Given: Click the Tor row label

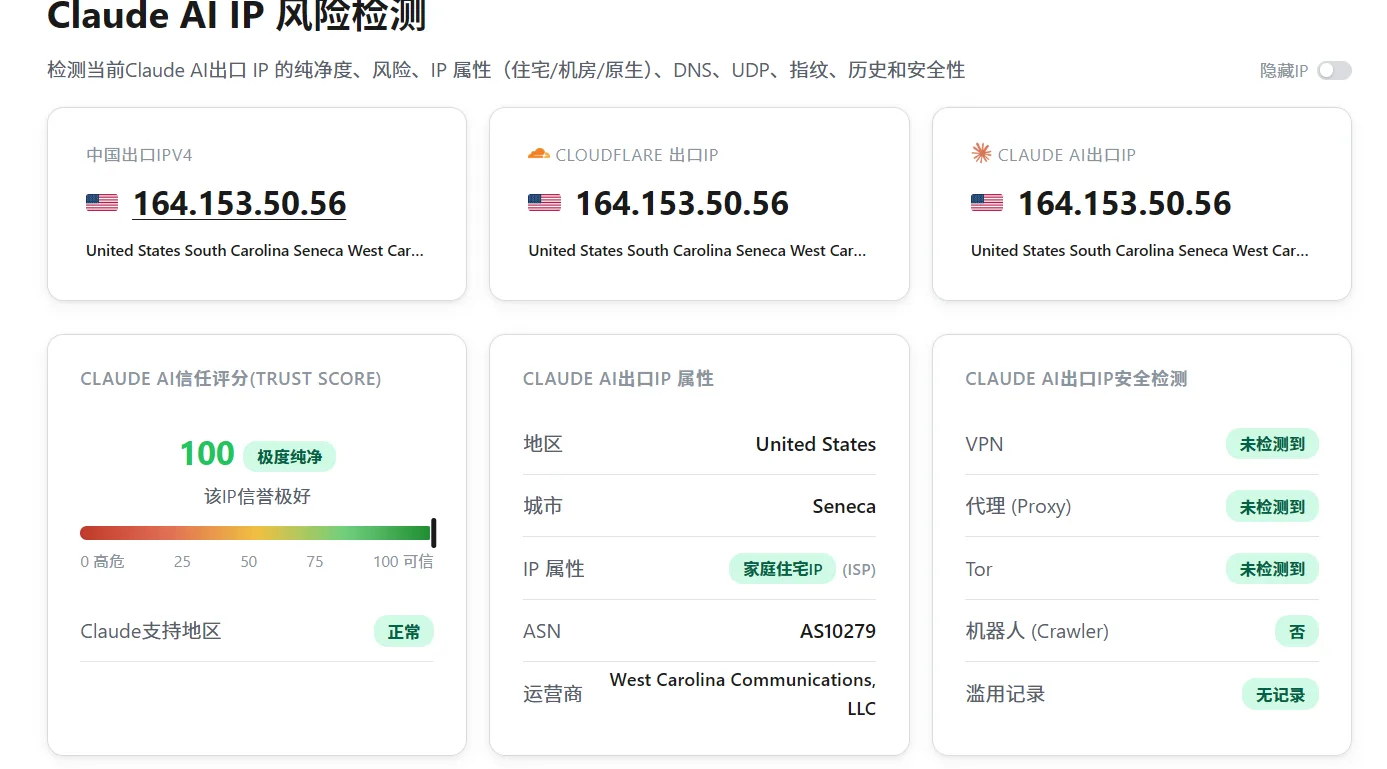Looking at the screenshot, I should pos(979,569).
